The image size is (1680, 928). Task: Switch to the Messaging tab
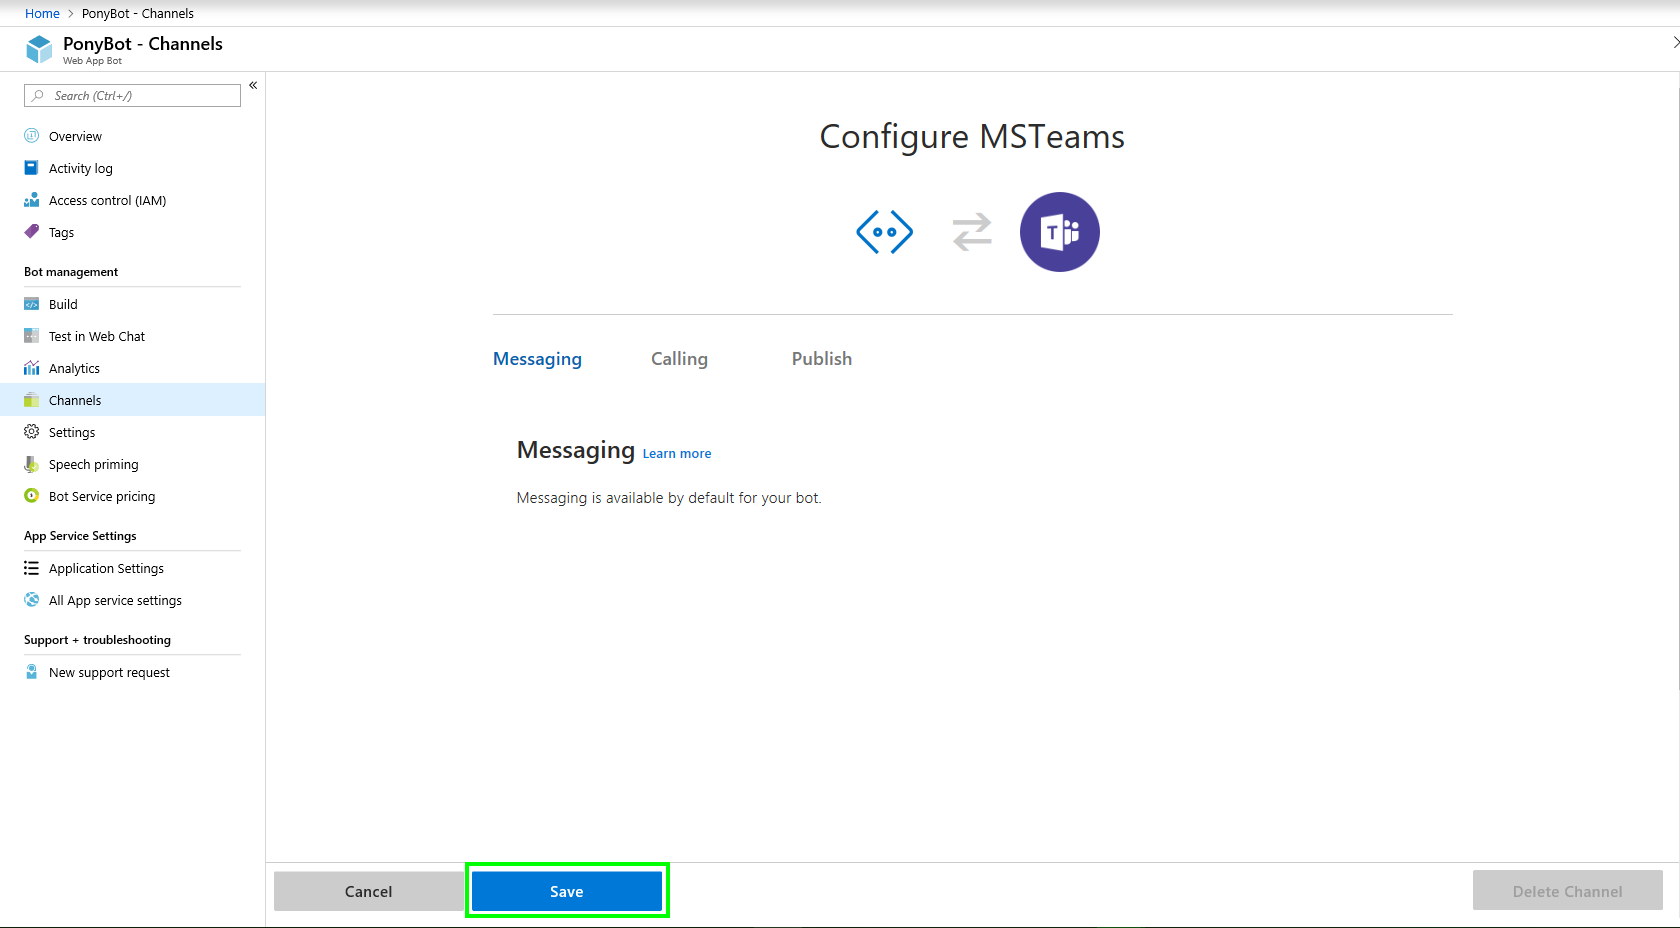[x=537, y=359]
